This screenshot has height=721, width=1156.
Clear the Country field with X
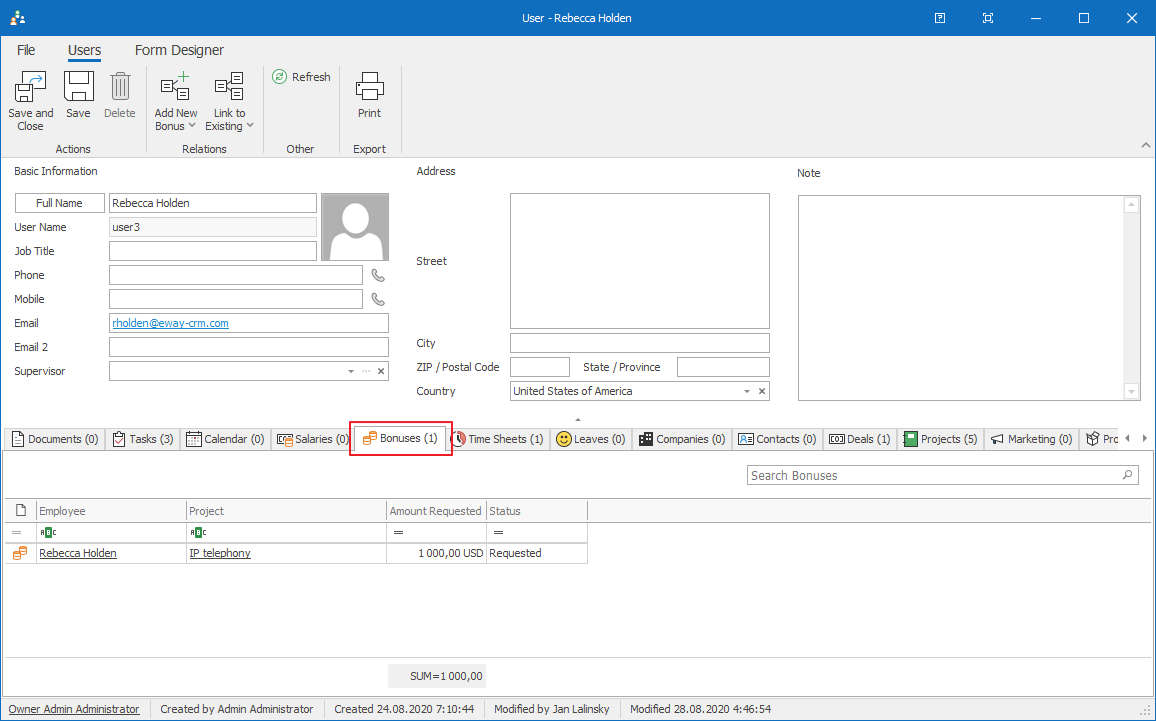click(x=762, y=391)
